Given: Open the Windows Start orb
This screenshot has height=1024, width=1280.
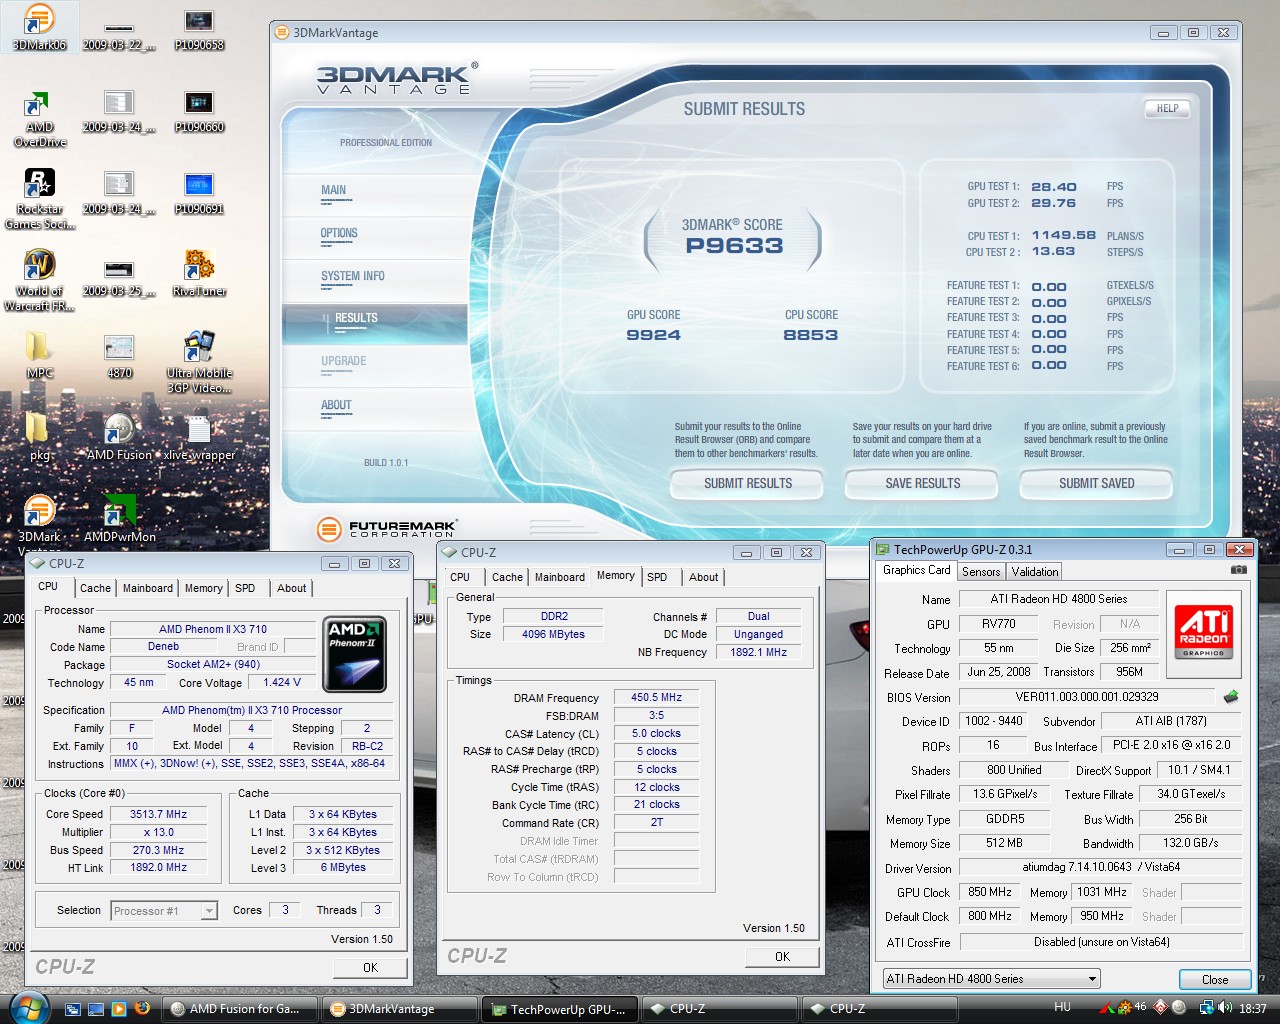Looking at the screenshot, I should pyautogui.click(x=28, y=1006).
